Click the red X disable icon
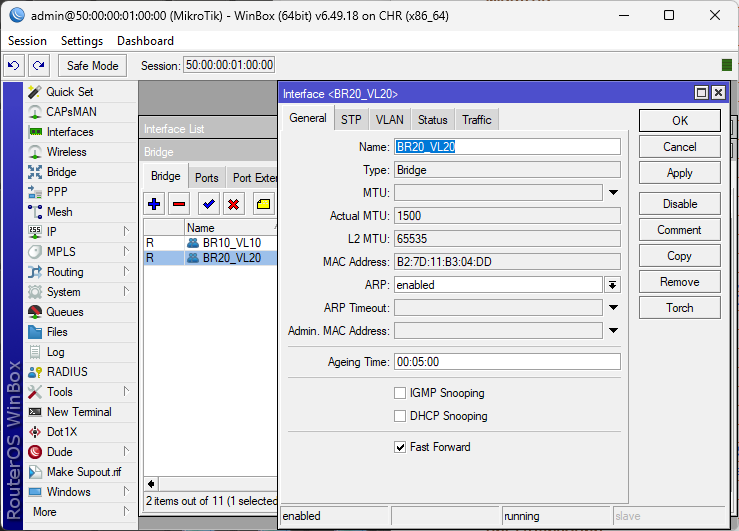Viewport: 739px width, 531px height. click(234, 204)
